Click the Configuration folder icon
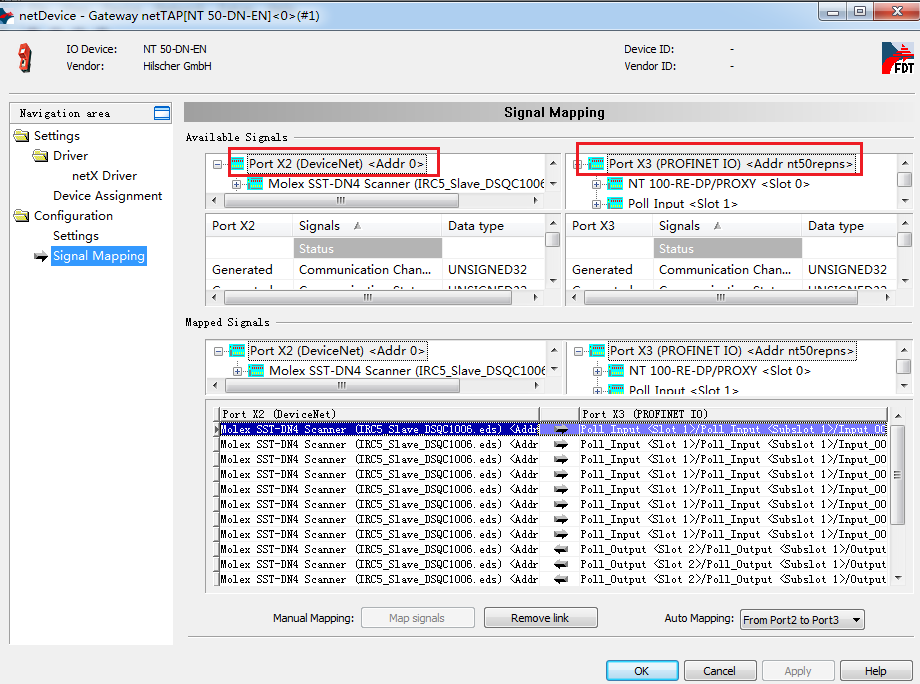Screen dimensions: 920x684 (x=22, y=215)
